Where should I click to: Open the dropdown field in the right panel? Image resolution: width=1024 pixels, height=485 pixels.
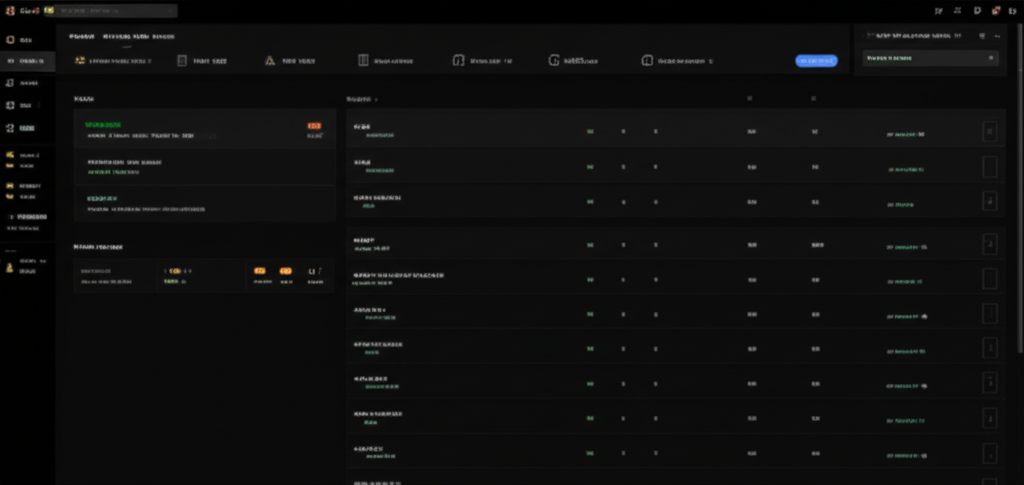click(930, 59)
